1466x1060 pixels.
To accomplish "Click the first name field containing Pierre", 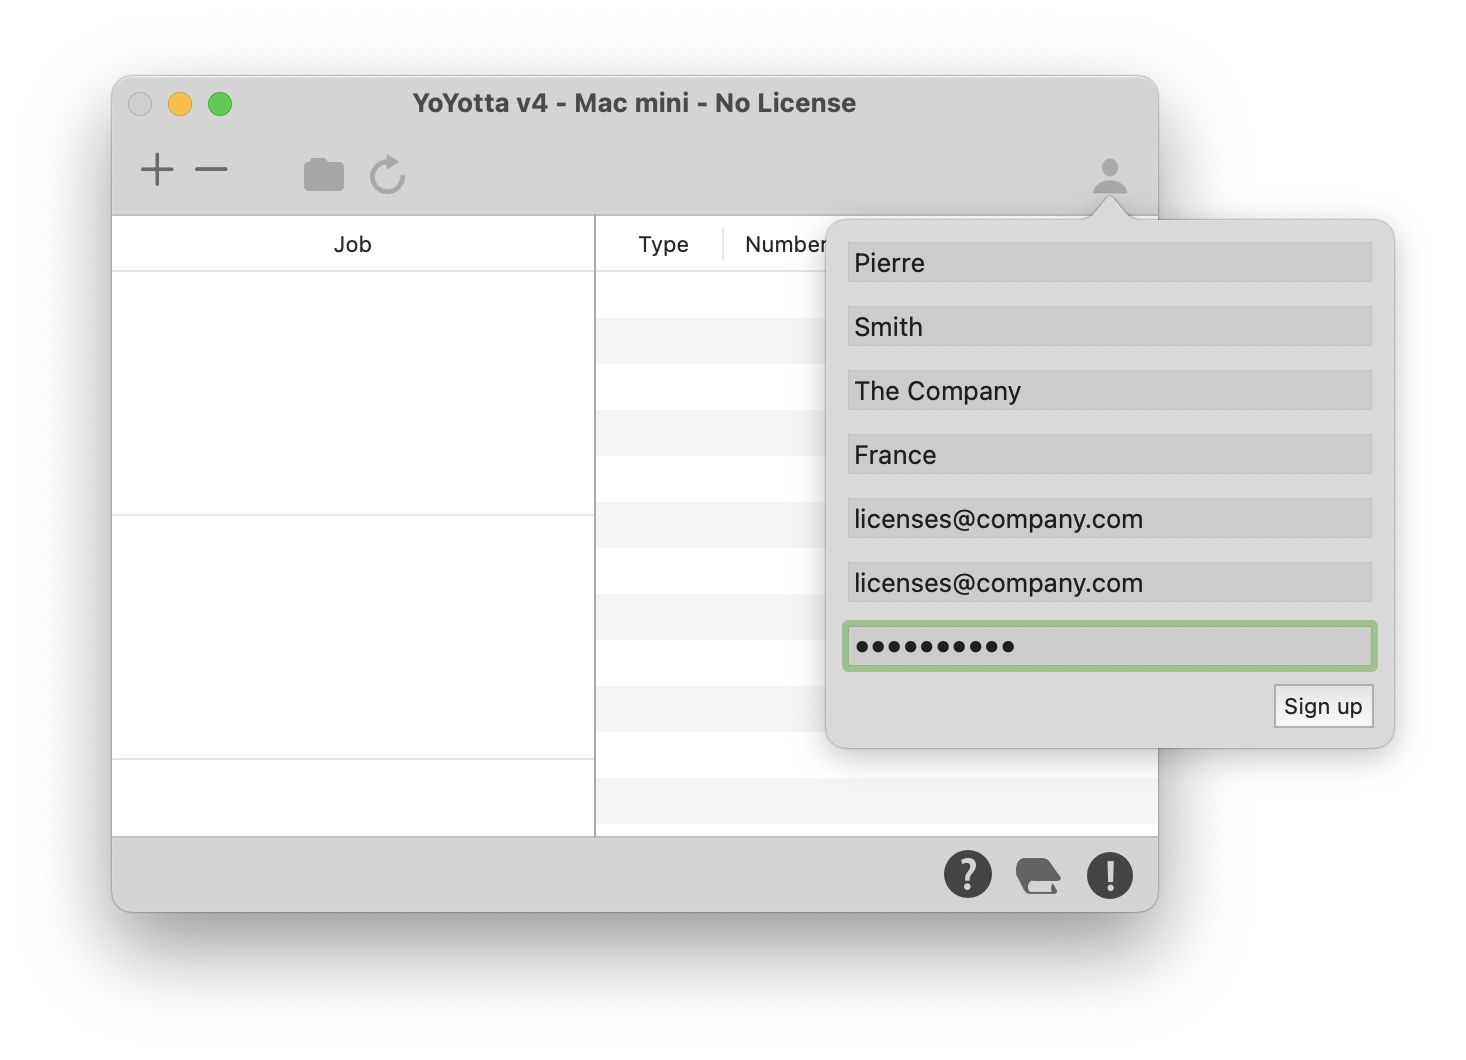I will [x=1110, y=262].
